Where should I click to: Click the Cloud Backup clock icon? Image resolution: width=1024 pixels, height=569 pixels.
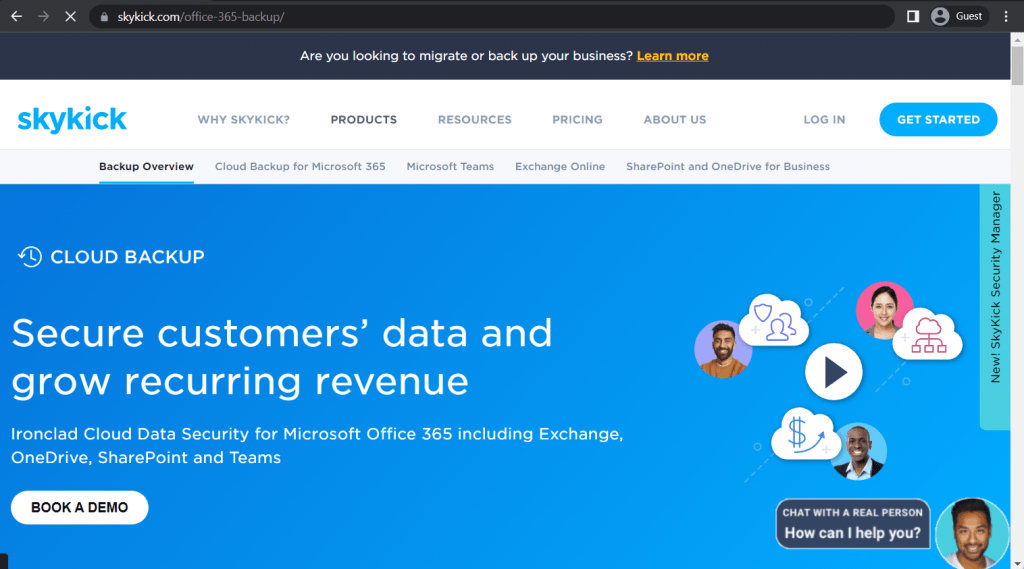coord(29,257)
